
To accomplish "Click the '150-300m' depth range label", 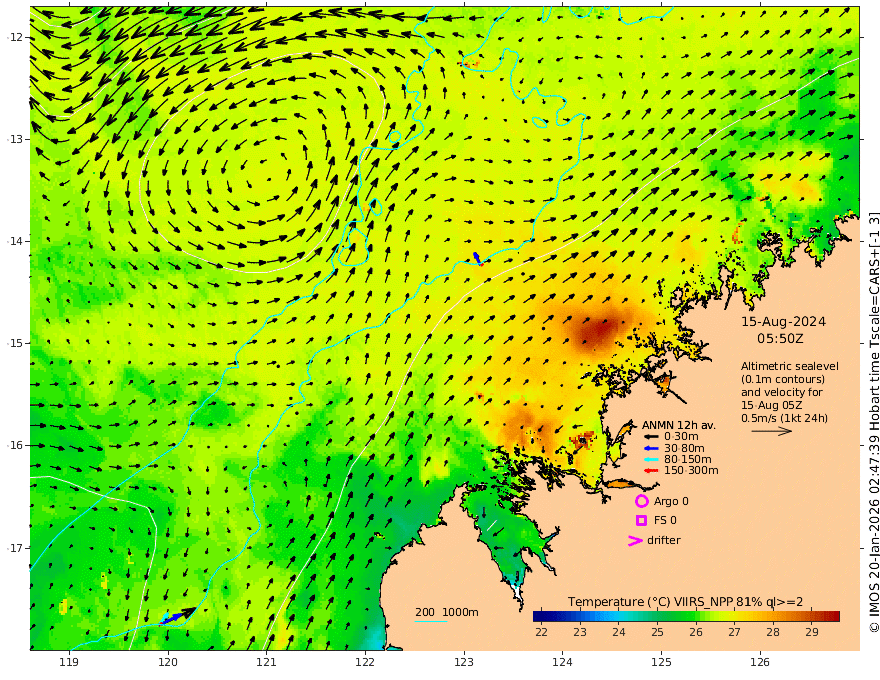I will point(691,470).
